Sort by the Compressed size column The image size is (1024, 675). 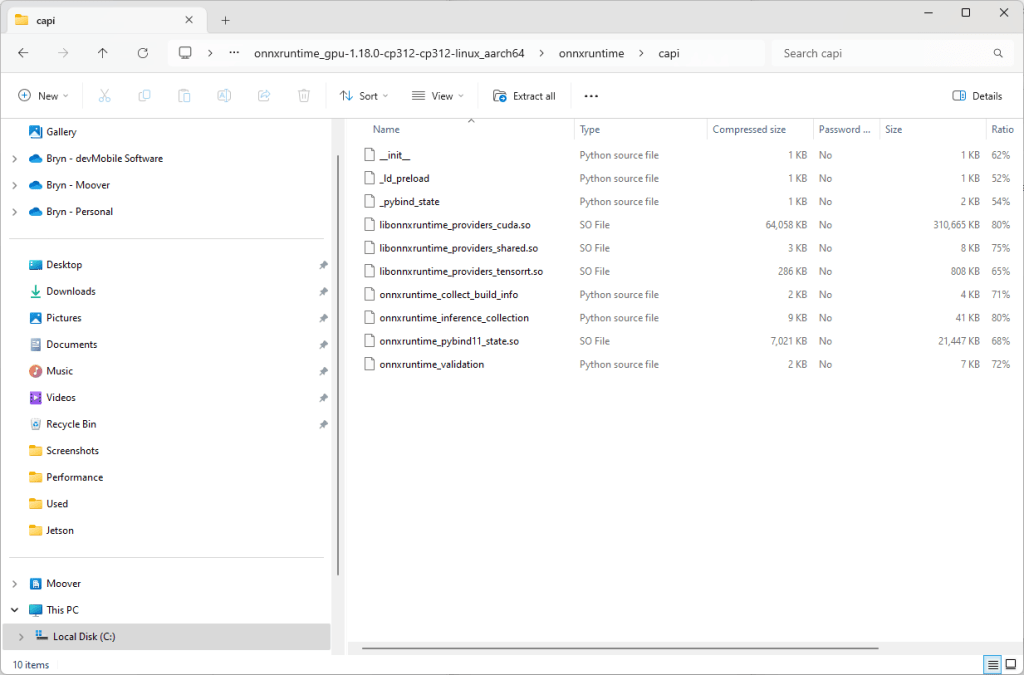click(x=748, y=129)
